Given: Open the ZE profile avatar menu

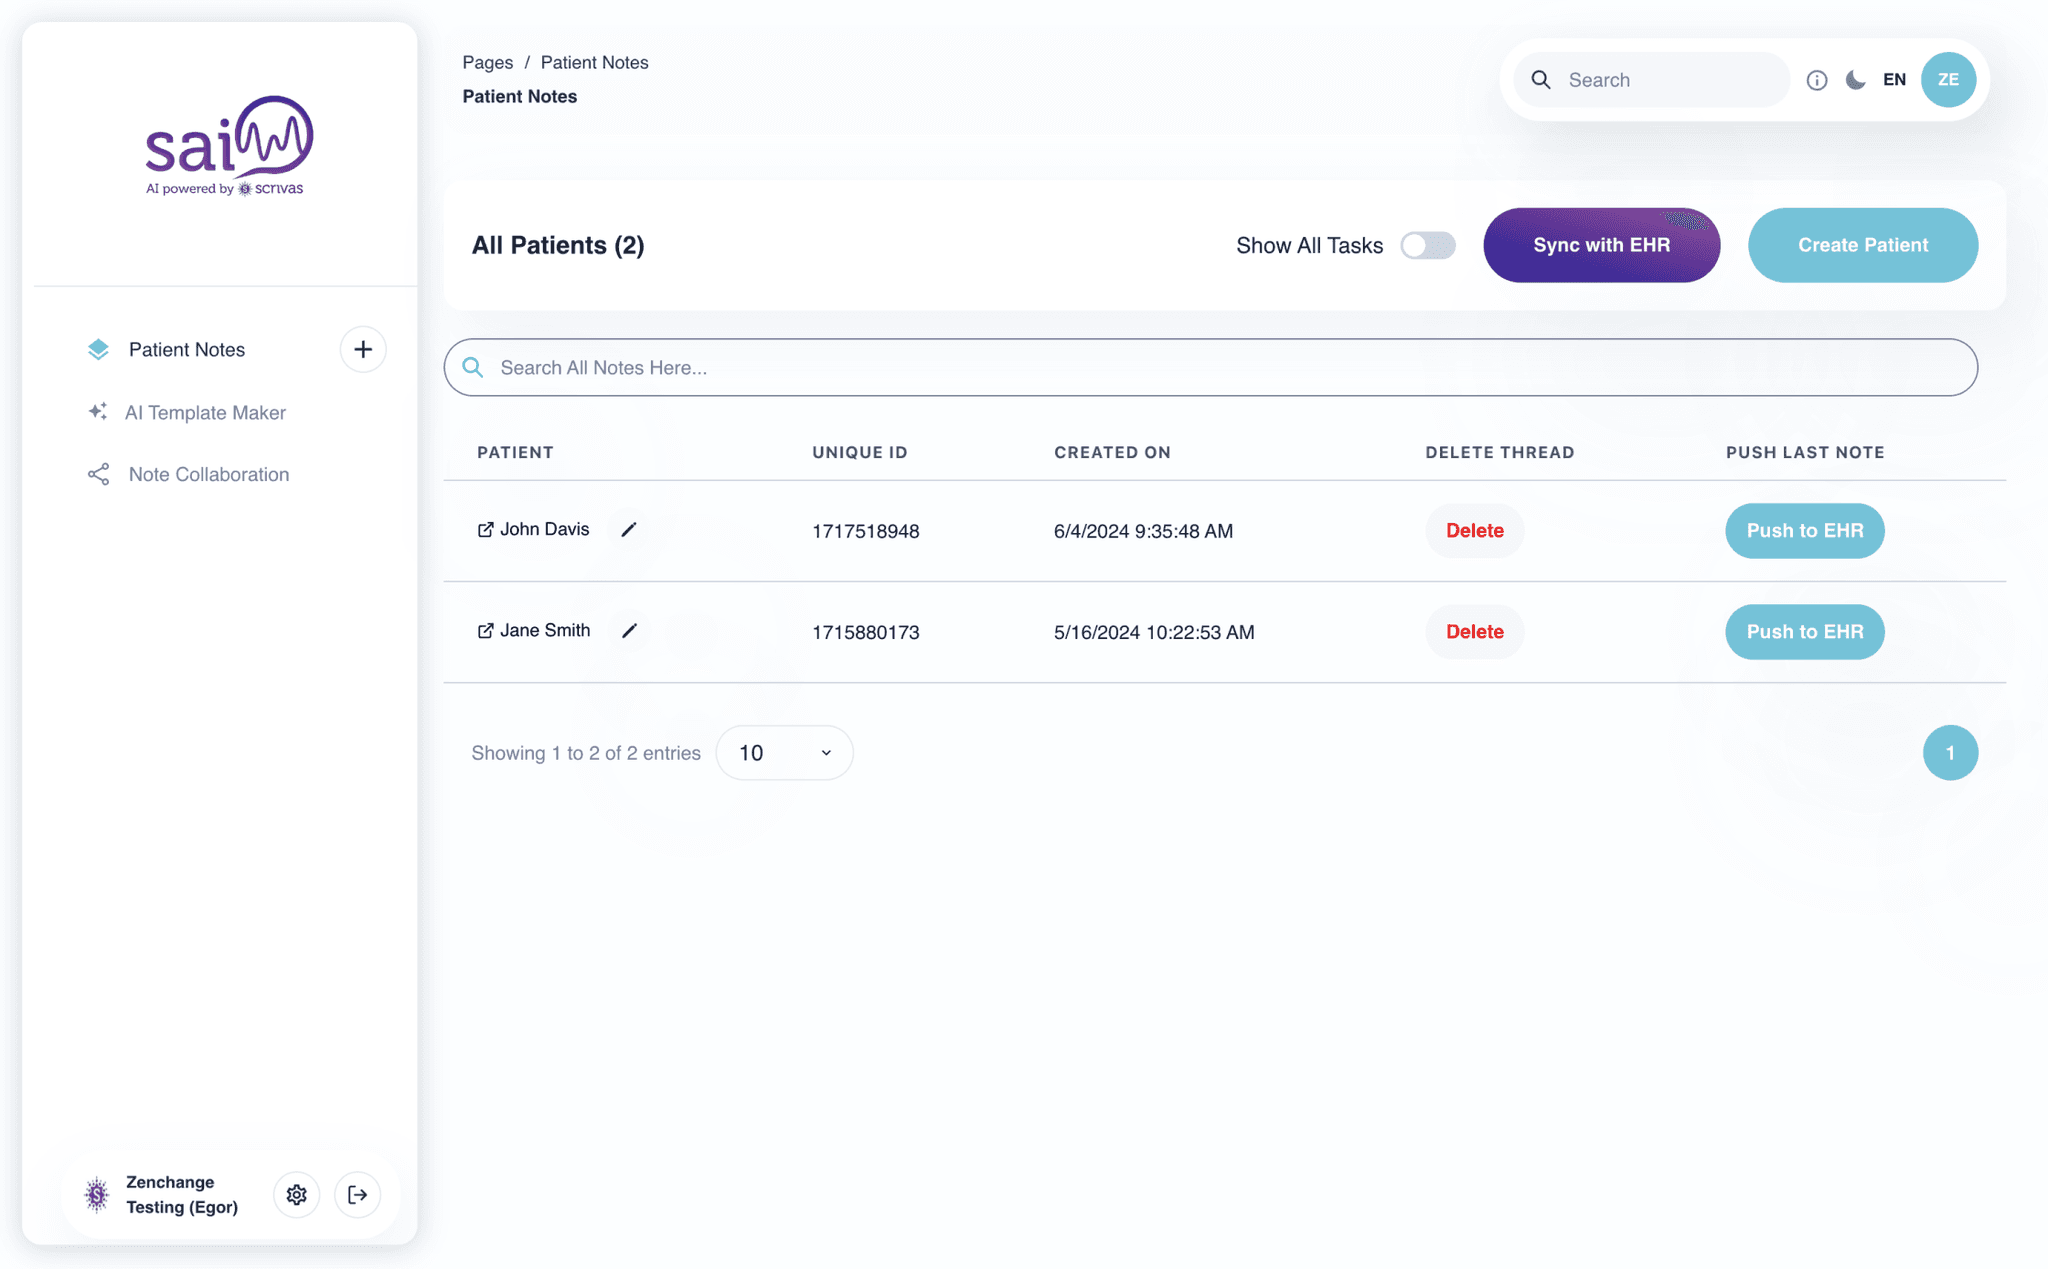Looking at the screenshot, I should 1947,79.
